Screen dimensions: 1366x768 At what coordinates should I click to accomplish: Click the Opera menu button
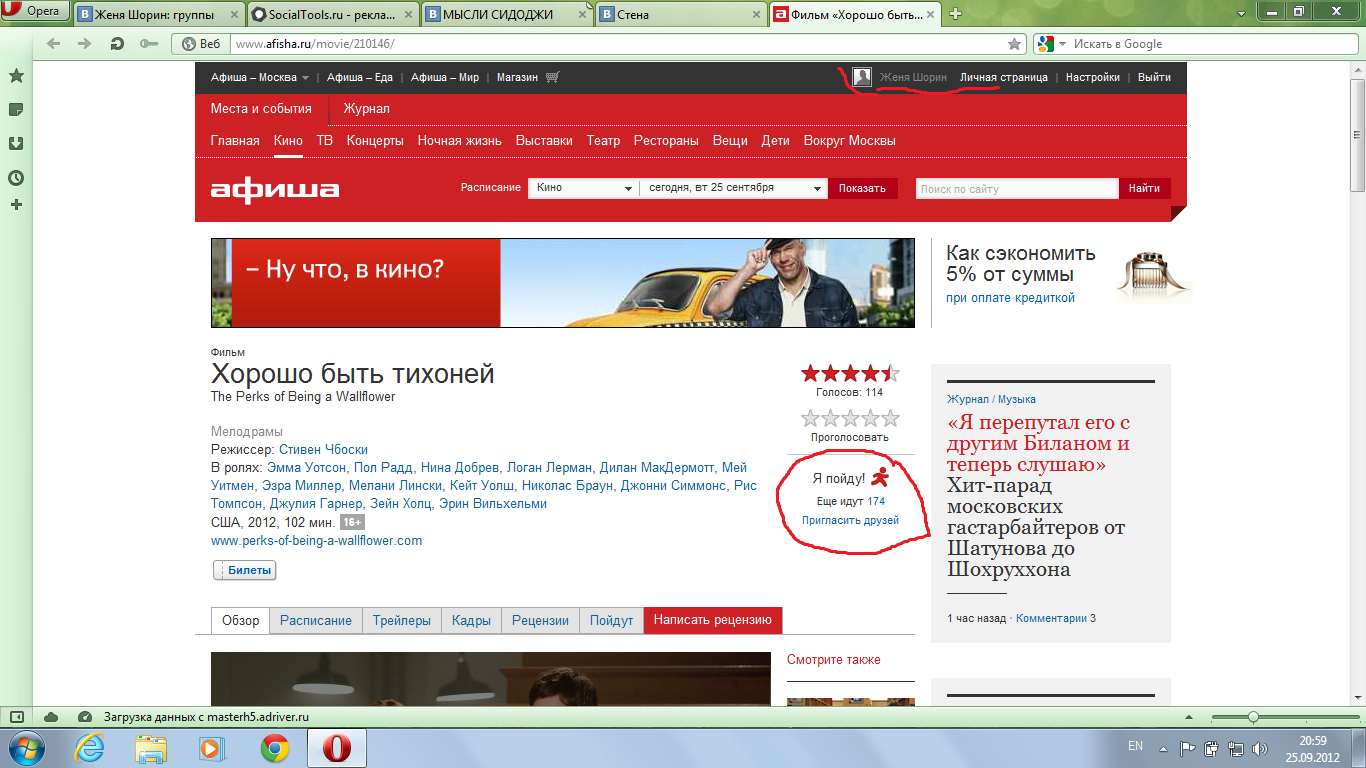point(36,12)
